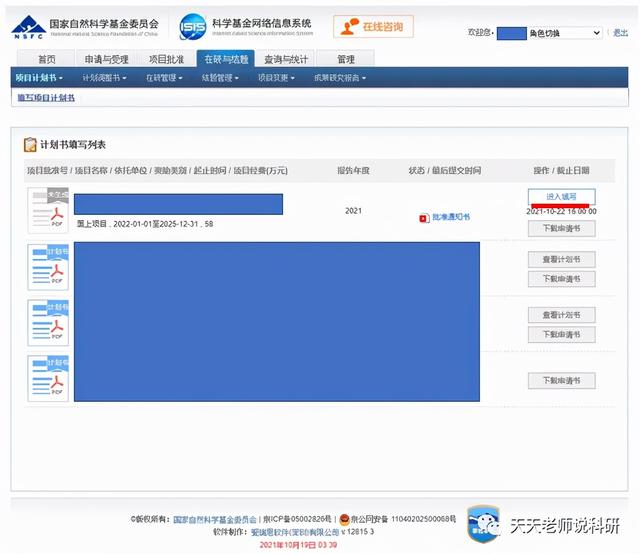Open the grey PDF thumbnail of 面上项目 row
Viewport: 640px width, 554px height.
click(48, 210)
